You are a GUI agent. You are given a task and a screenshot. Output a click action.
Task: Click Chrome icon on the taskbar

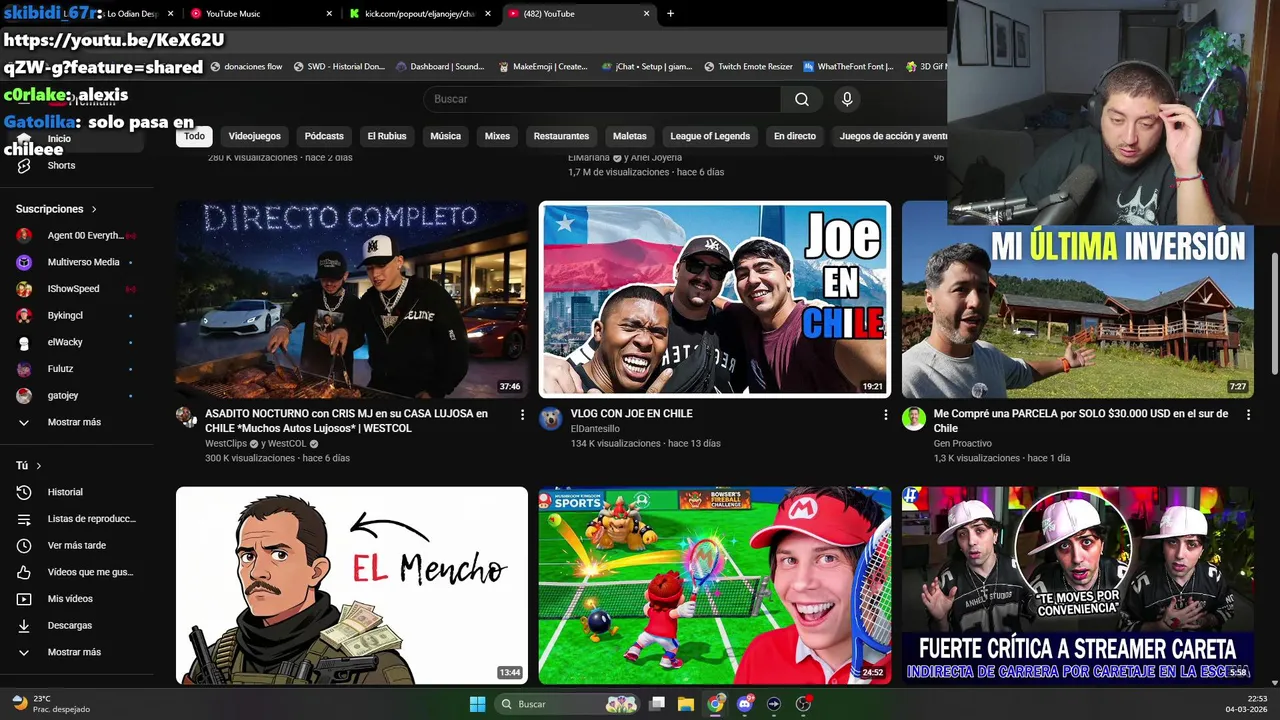(715, 704)
